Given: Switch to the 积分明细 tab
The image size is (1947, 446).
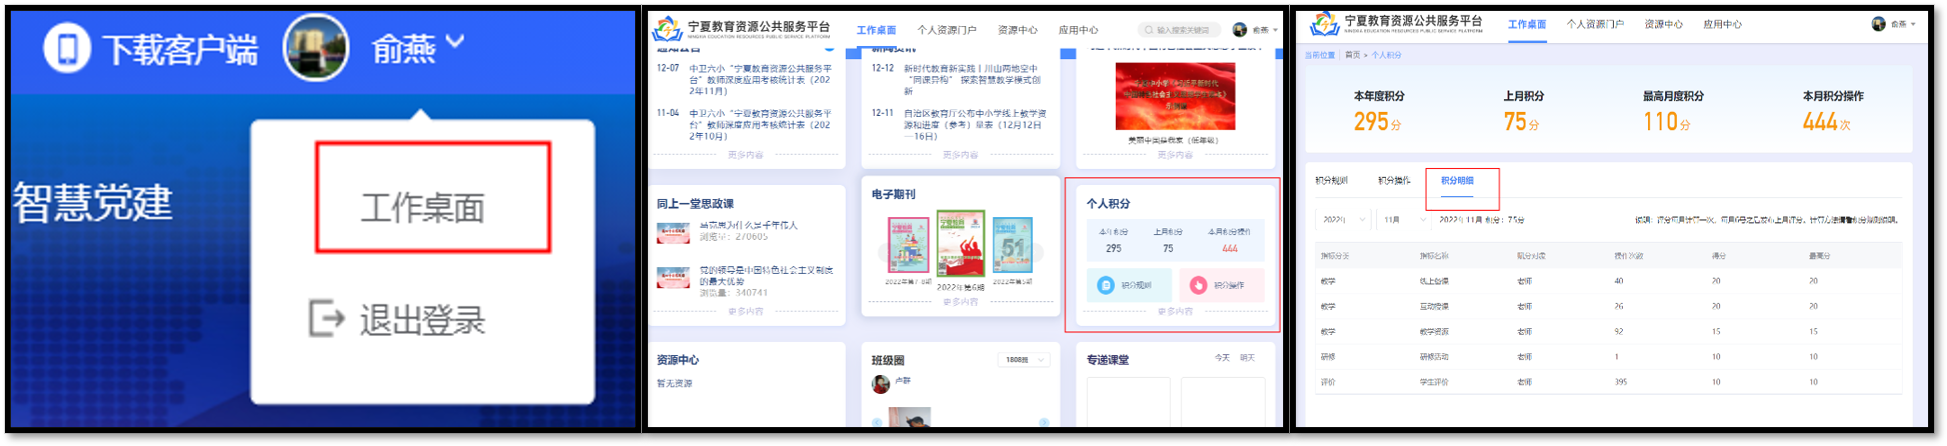Looking at the screenshot, I should coord(1456,181).
